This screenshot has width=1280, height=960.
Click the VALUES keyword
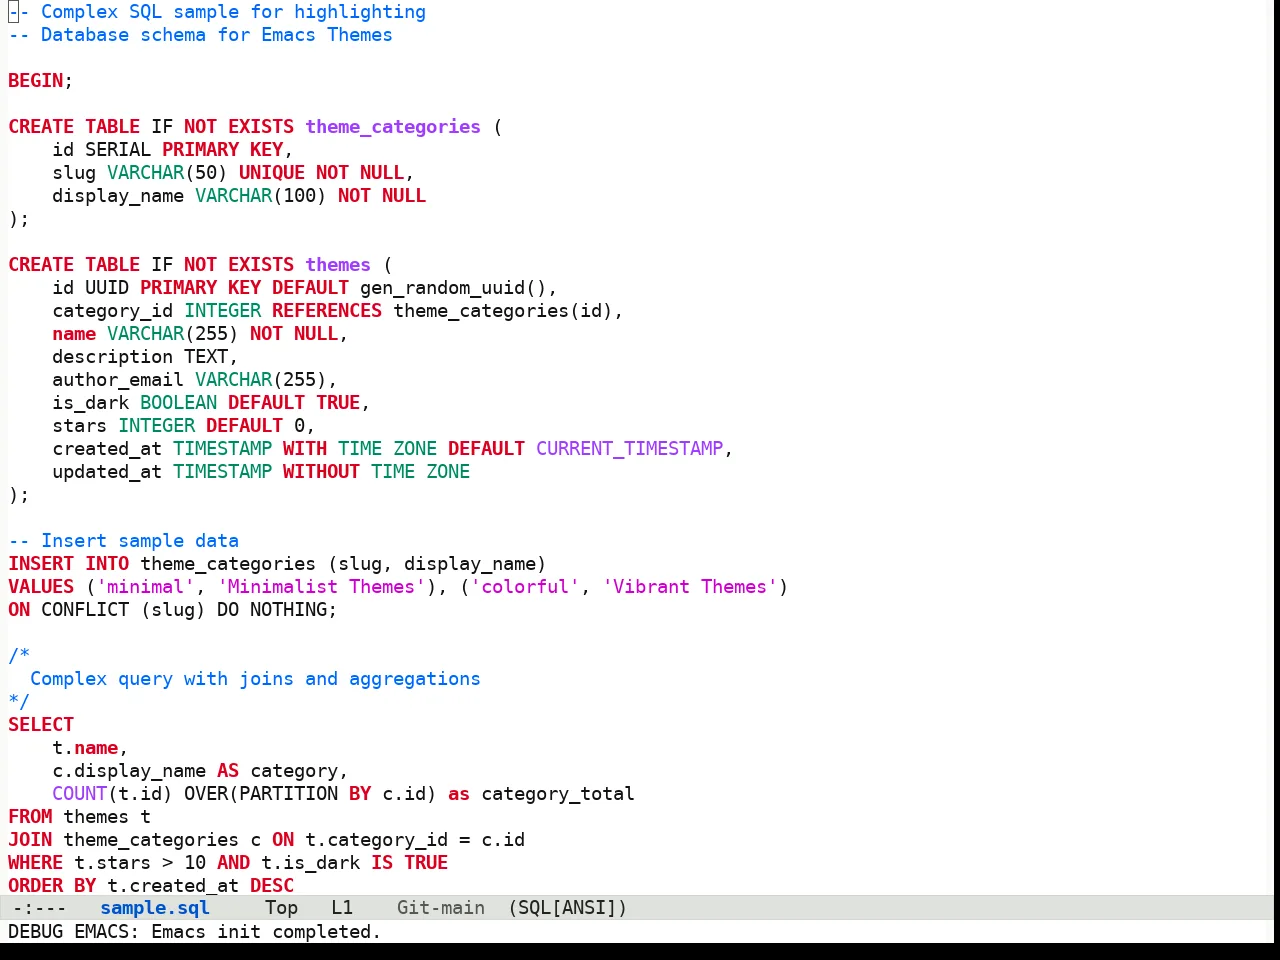click(41, 587)
